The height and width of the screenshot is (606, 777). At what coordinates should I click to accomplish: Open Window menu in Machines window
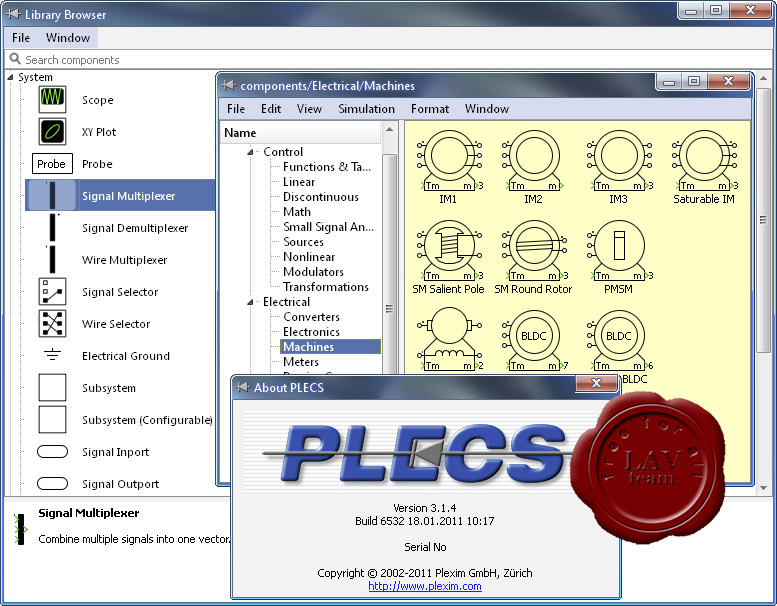487,109
